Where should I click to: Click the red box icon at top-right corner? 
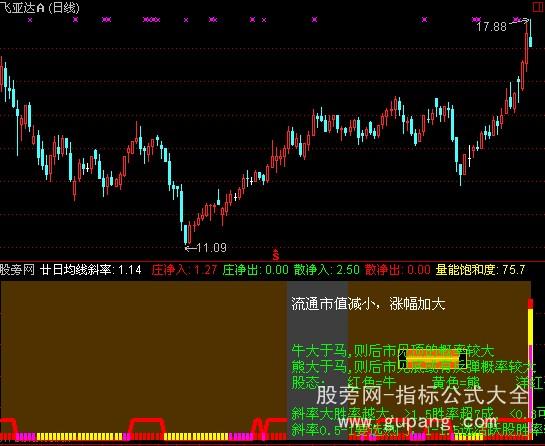pyautogui.click(x=539, y=7)
